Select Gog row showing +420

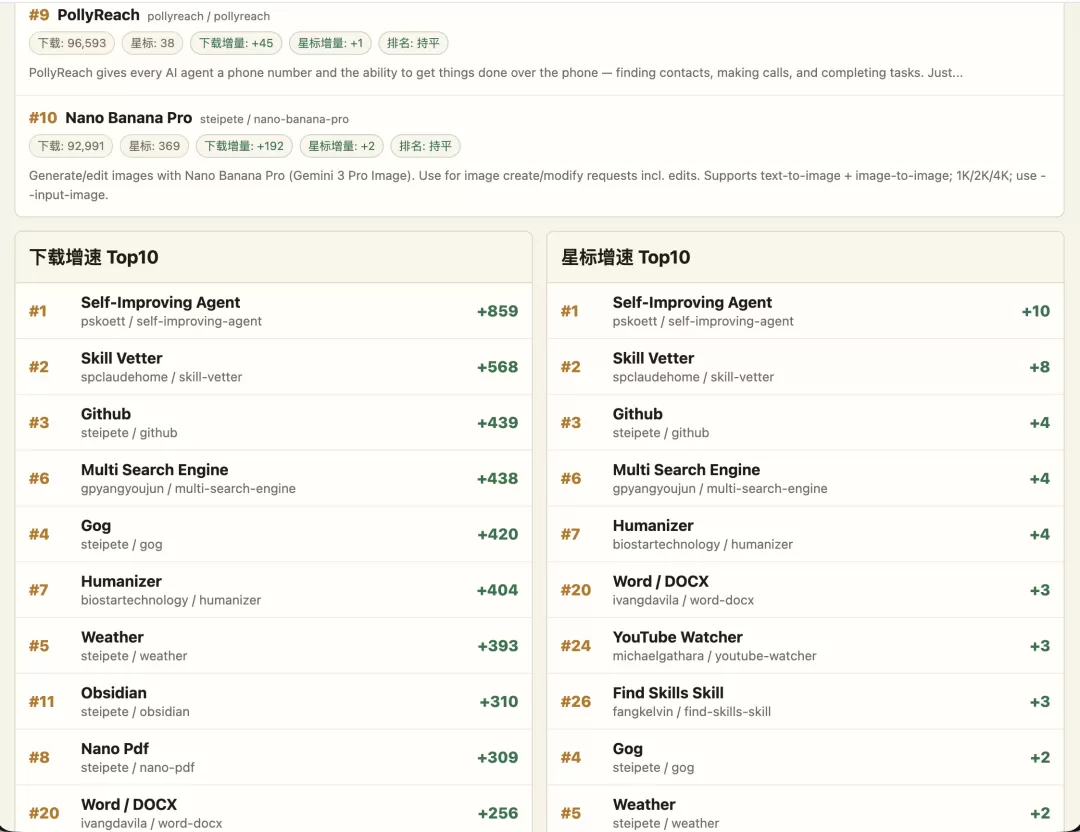pyautogui.click(x=273, y=534)
